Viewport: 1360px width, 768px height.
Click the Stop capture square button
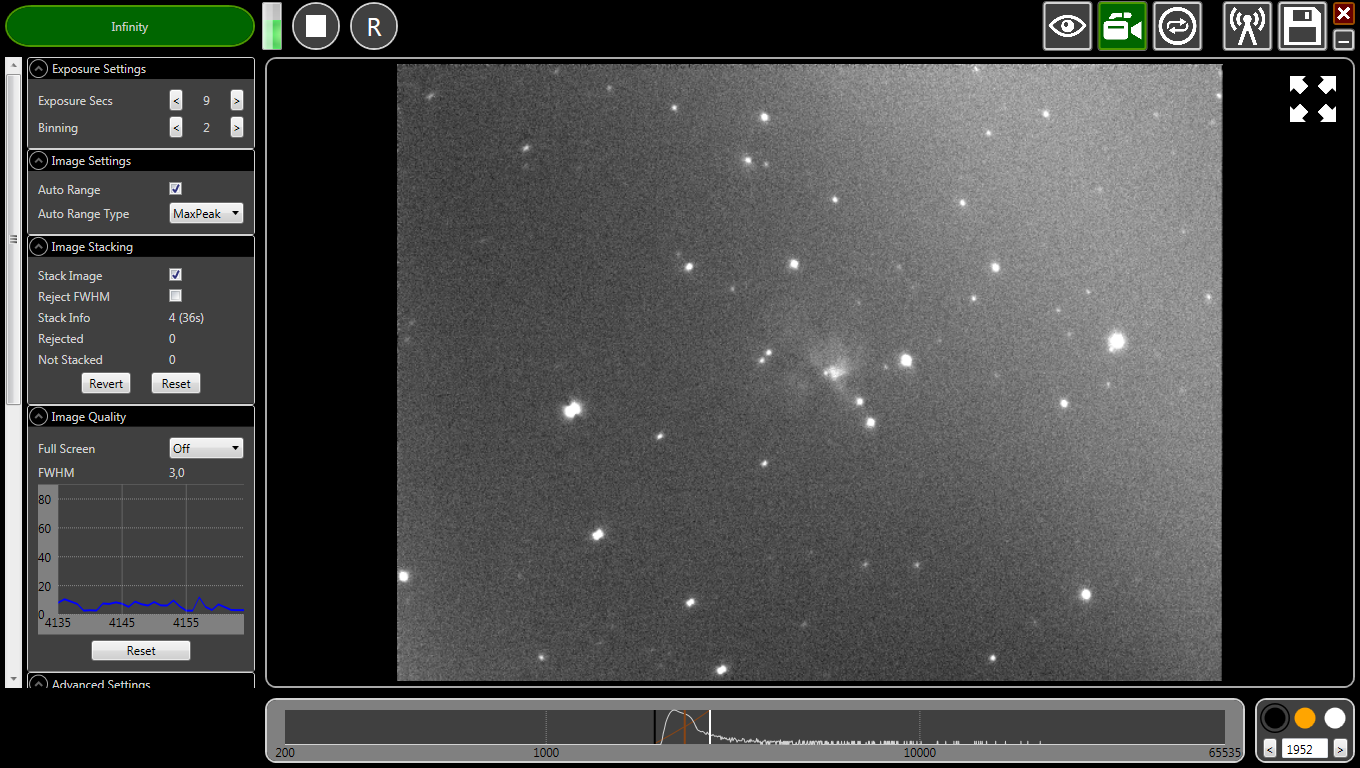pyautogui.click(x=316, y=26)
